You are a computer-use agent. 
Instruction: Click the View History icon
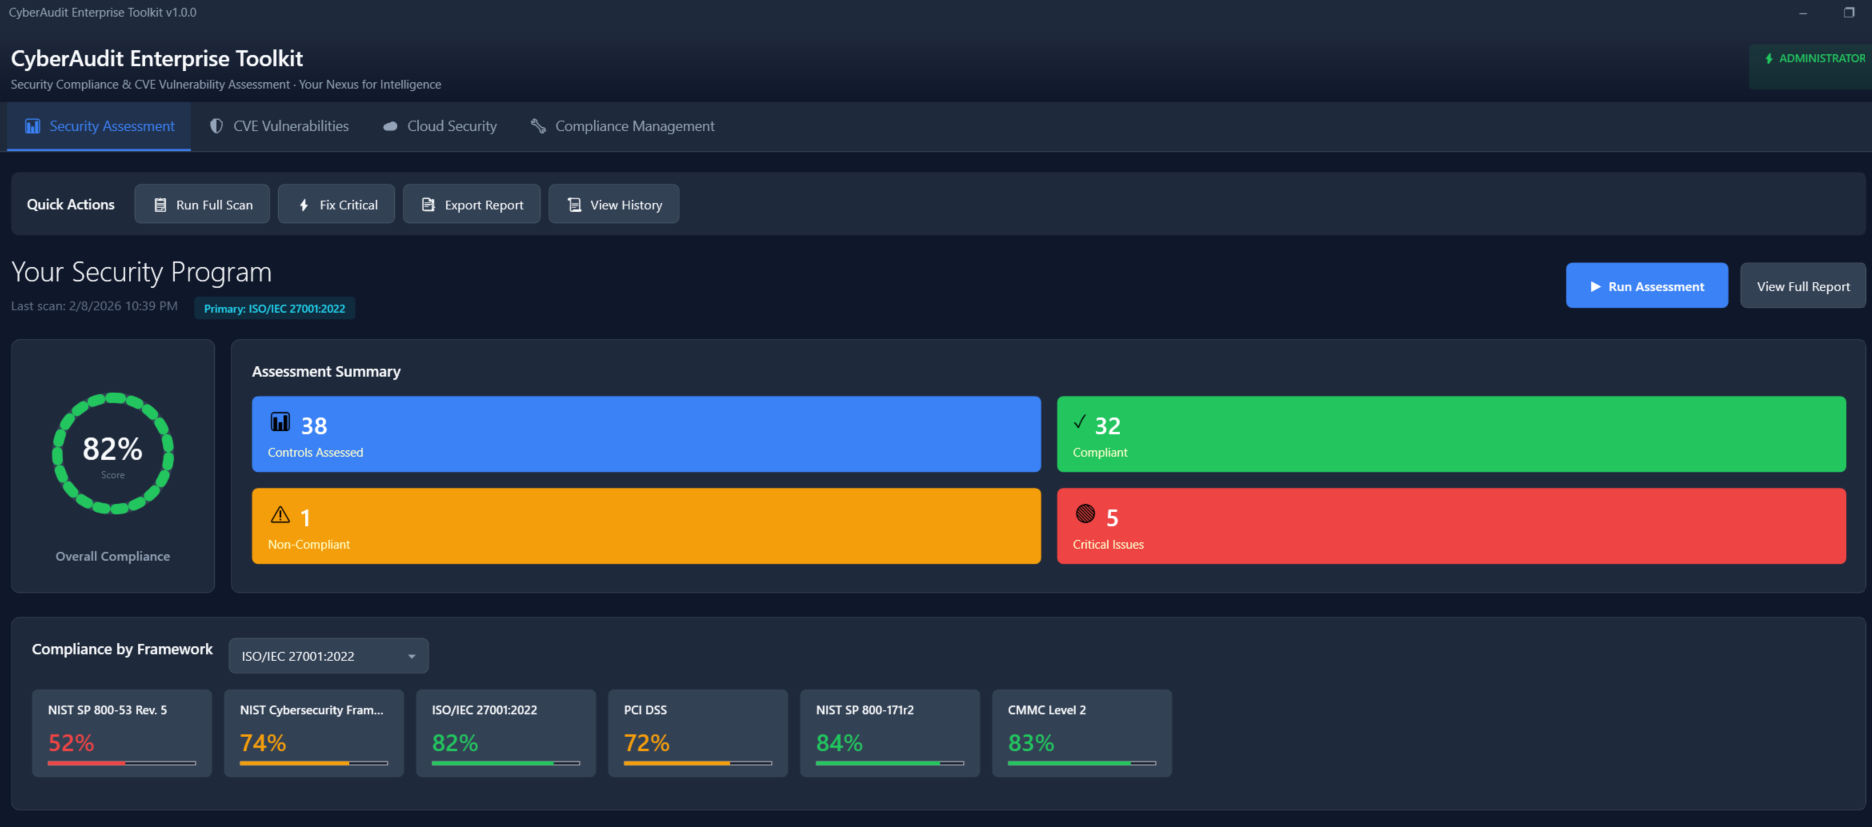point(574,205)
